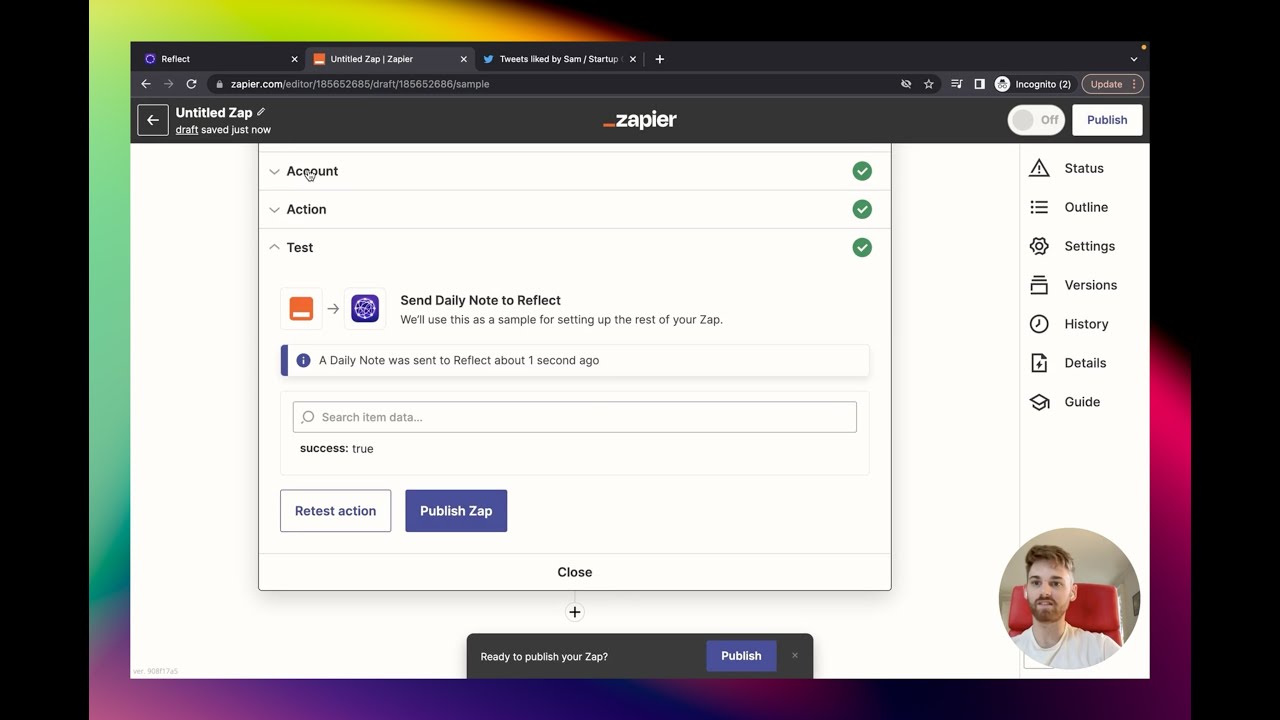The height and width of the screenshot is (720, 1280).
Task: Click the Publish Zap button
Action: (x=456, y=511)
